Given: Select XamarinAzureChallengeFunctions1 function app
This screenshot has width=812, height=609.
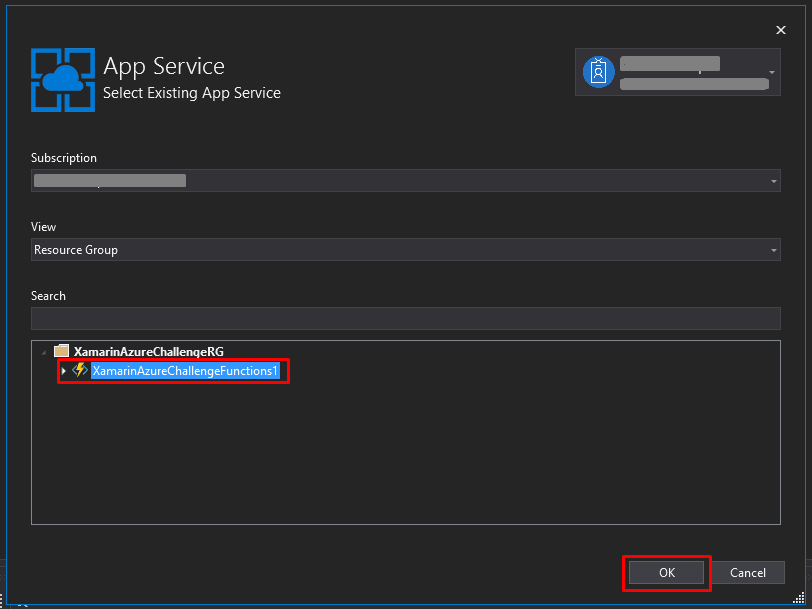Looking at the screenshot, I should [185, 371].
